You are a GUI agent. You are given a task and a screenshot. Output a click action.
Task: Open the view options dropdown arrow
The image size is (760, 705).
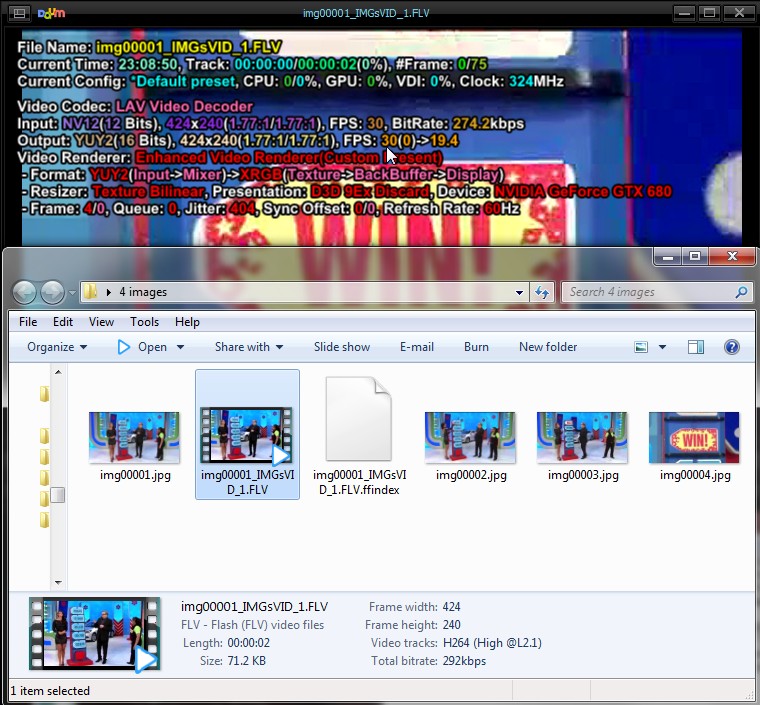662,347
